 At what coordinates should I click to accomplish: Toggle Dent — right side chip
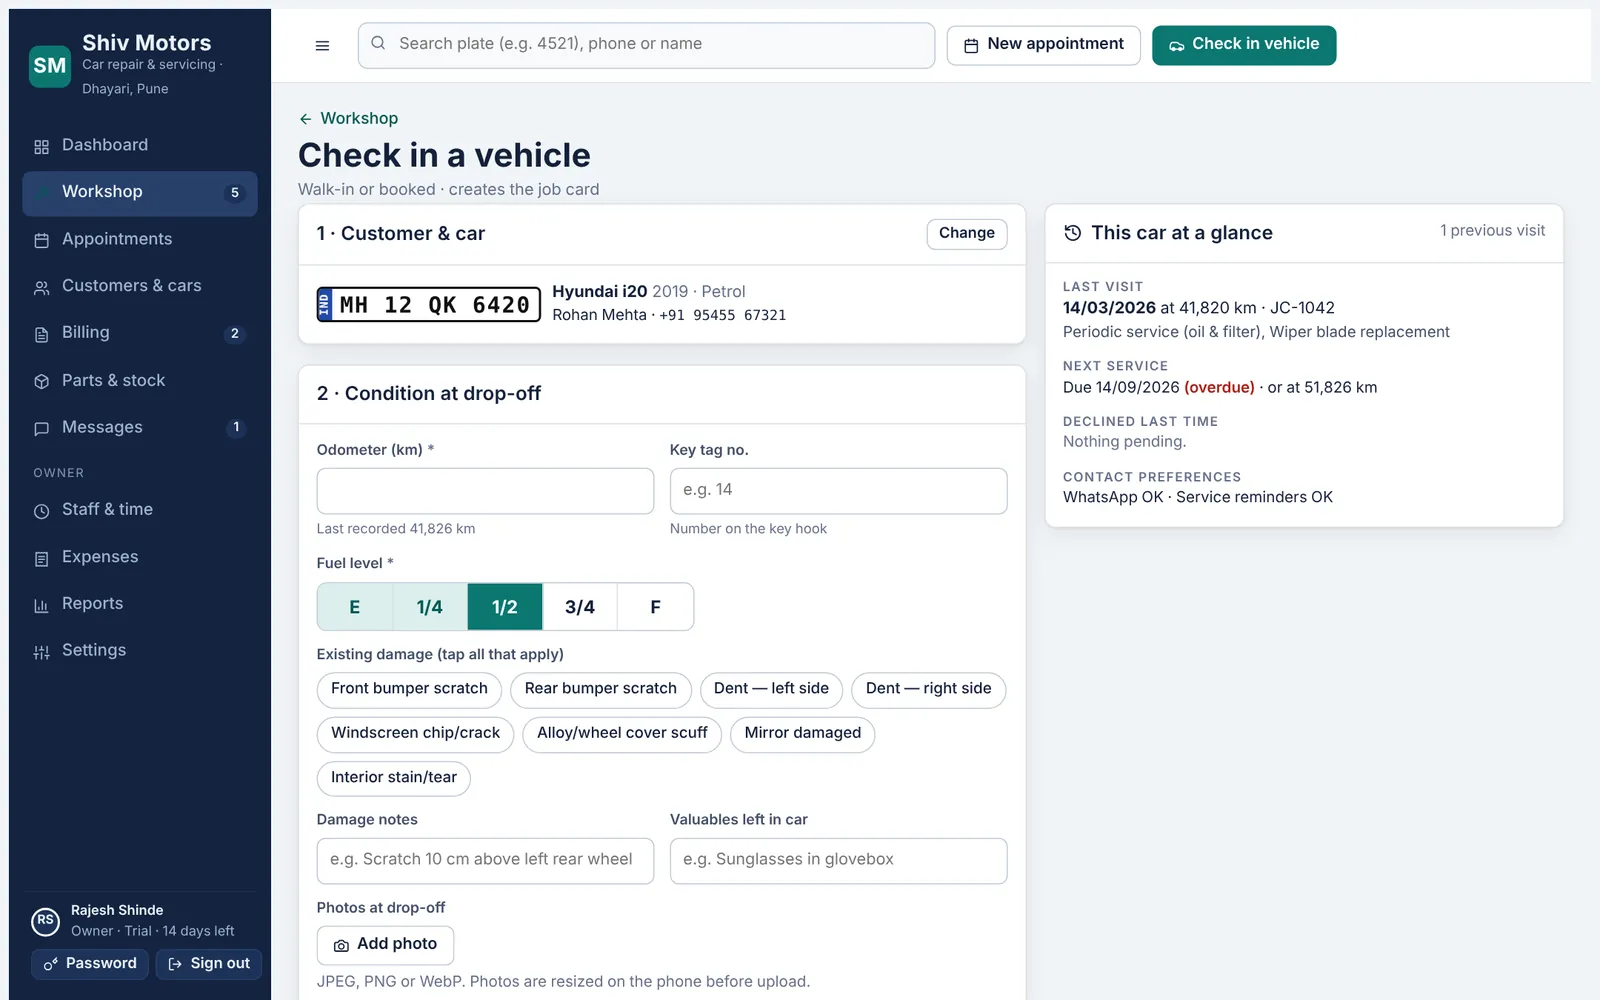pyautogui.click(x=928, y=689)
